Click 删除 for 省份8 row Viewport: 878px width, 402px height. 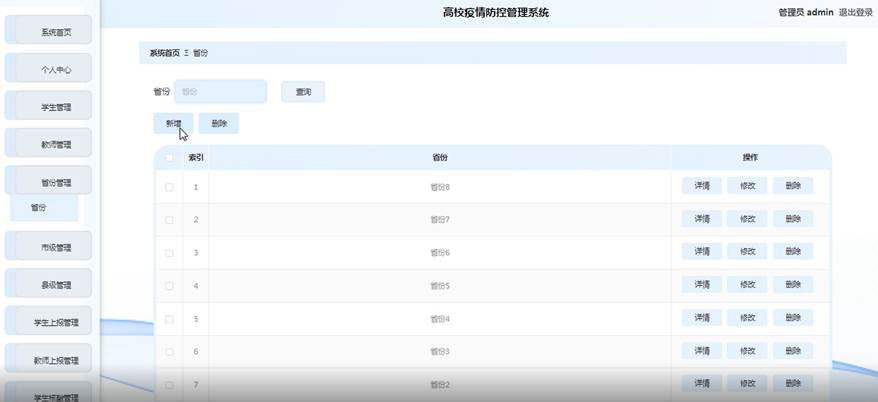[793, 186]
